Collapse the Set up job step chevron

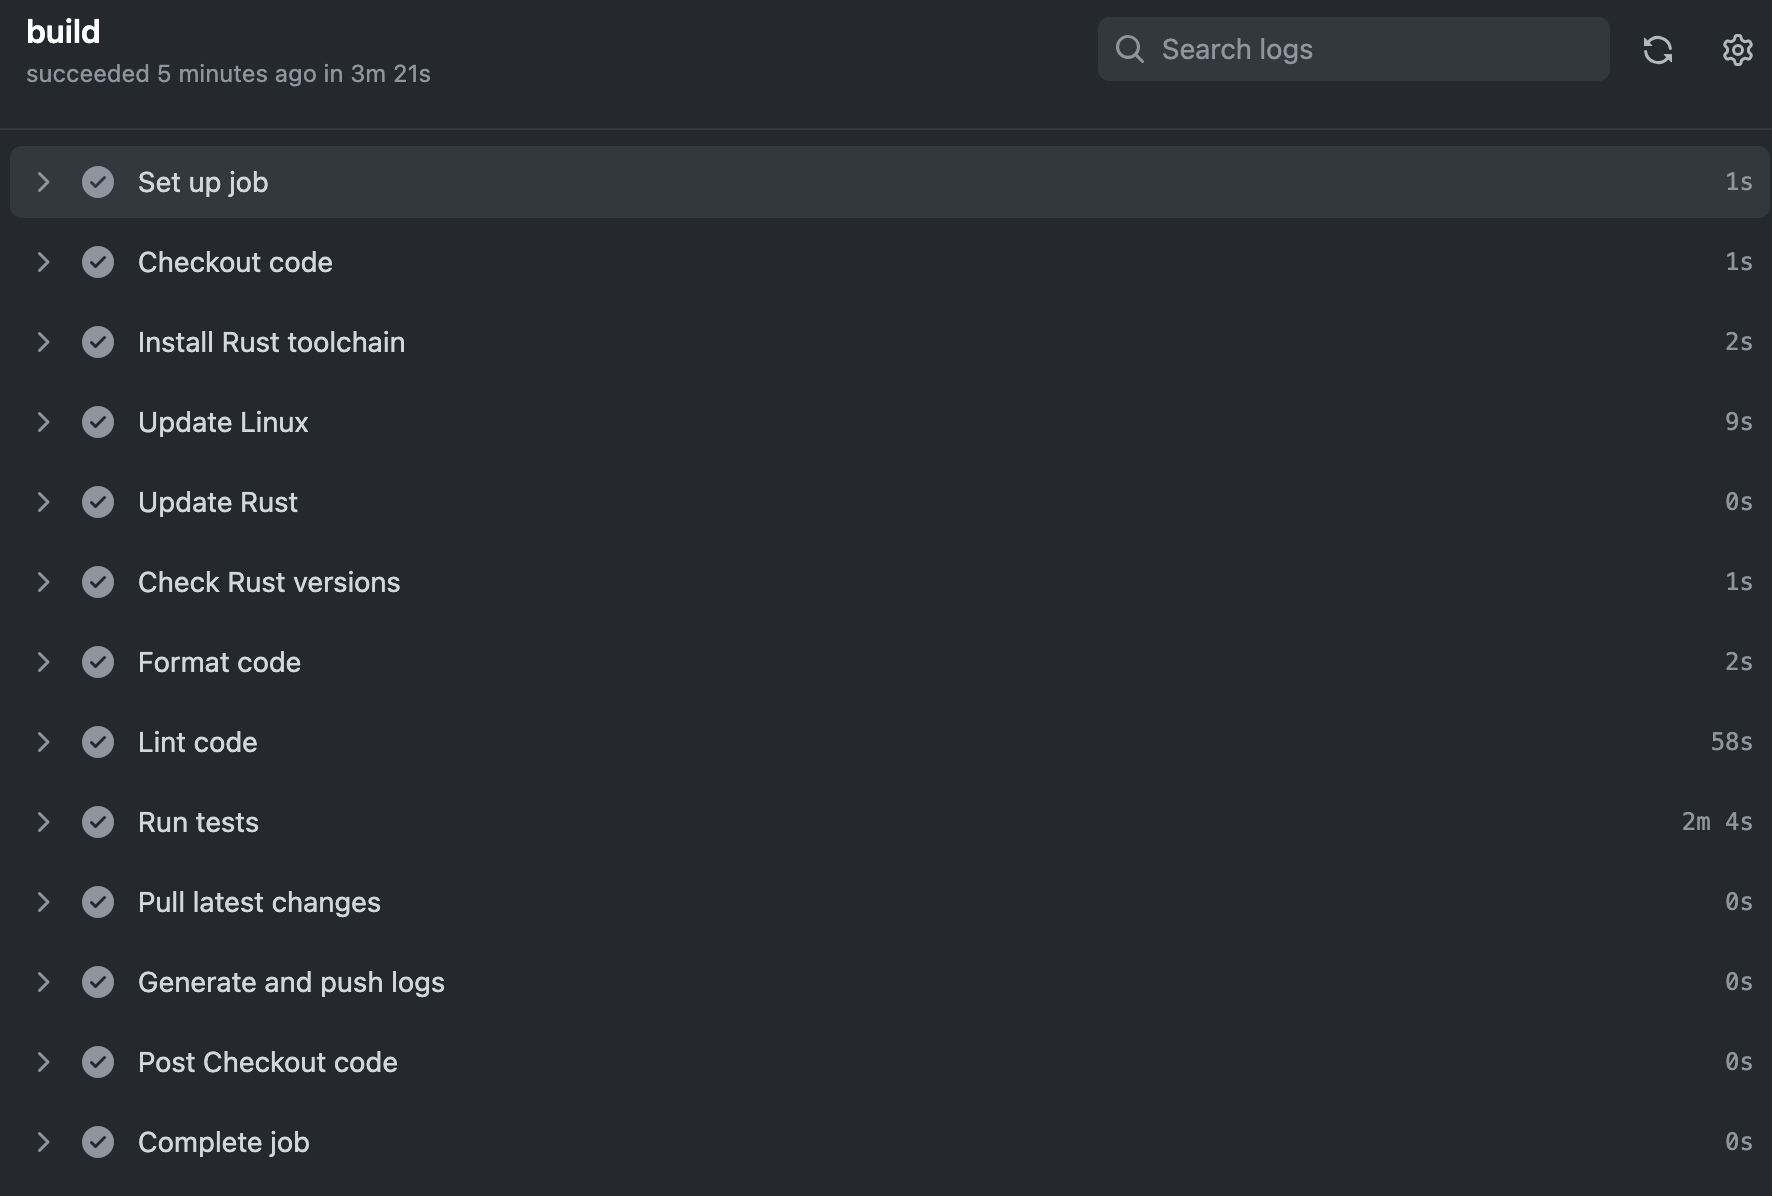click(x=43, y=182)
